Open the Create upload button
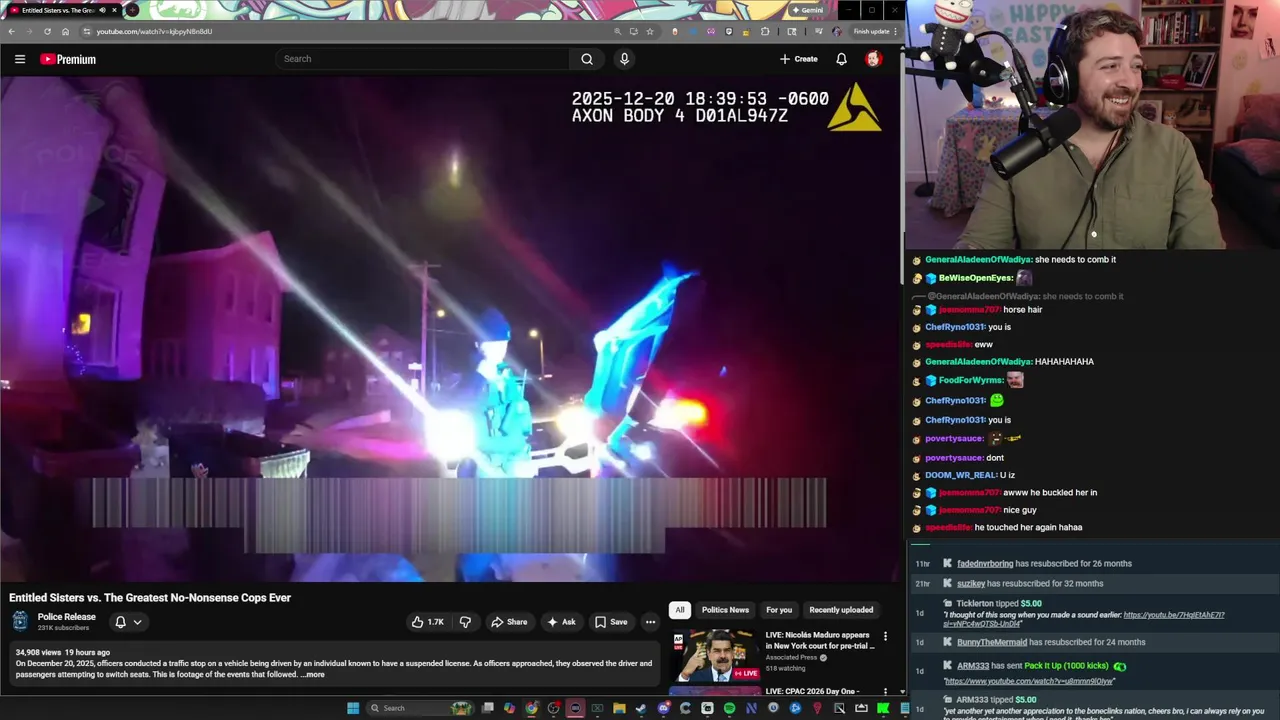 click(x=799, y=59)
